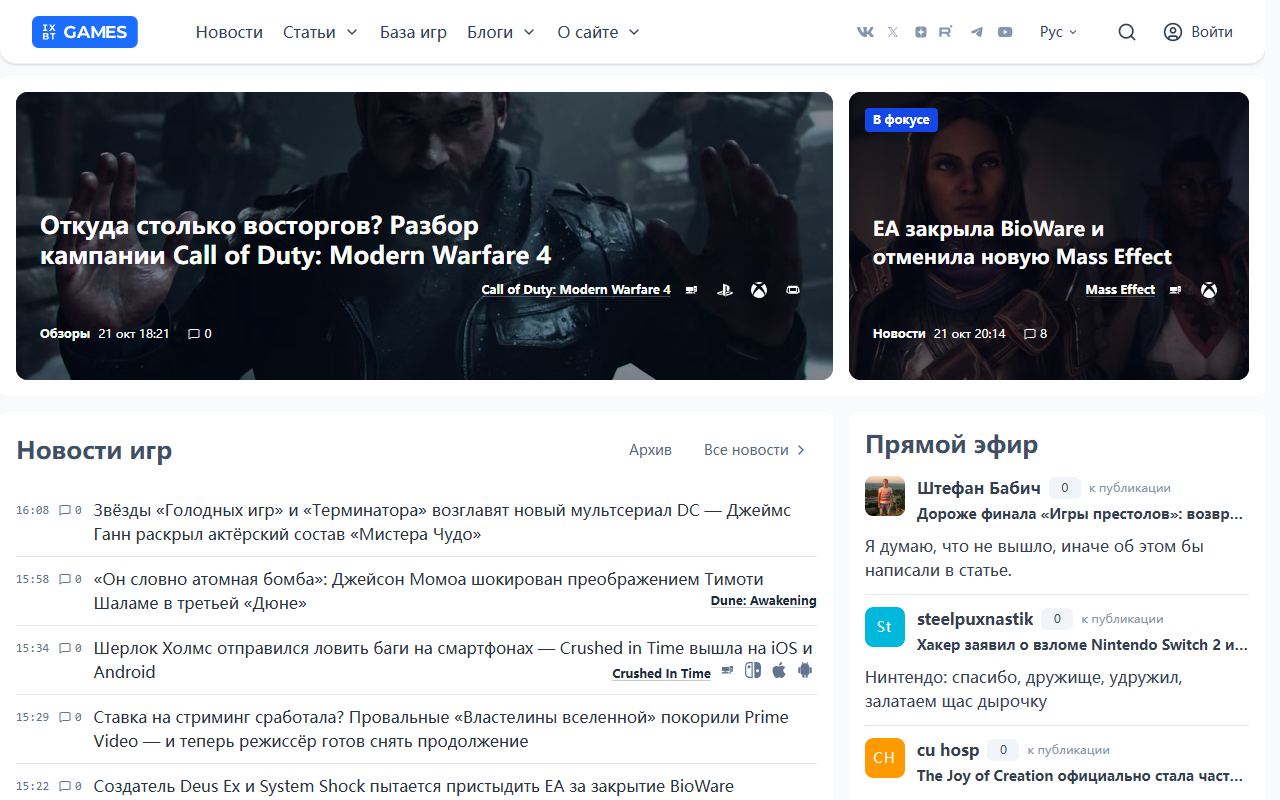Click Apple iOS icon beside Crushed In Time
The width and height of the screenshot is (1280, 800).
point(779,670)
